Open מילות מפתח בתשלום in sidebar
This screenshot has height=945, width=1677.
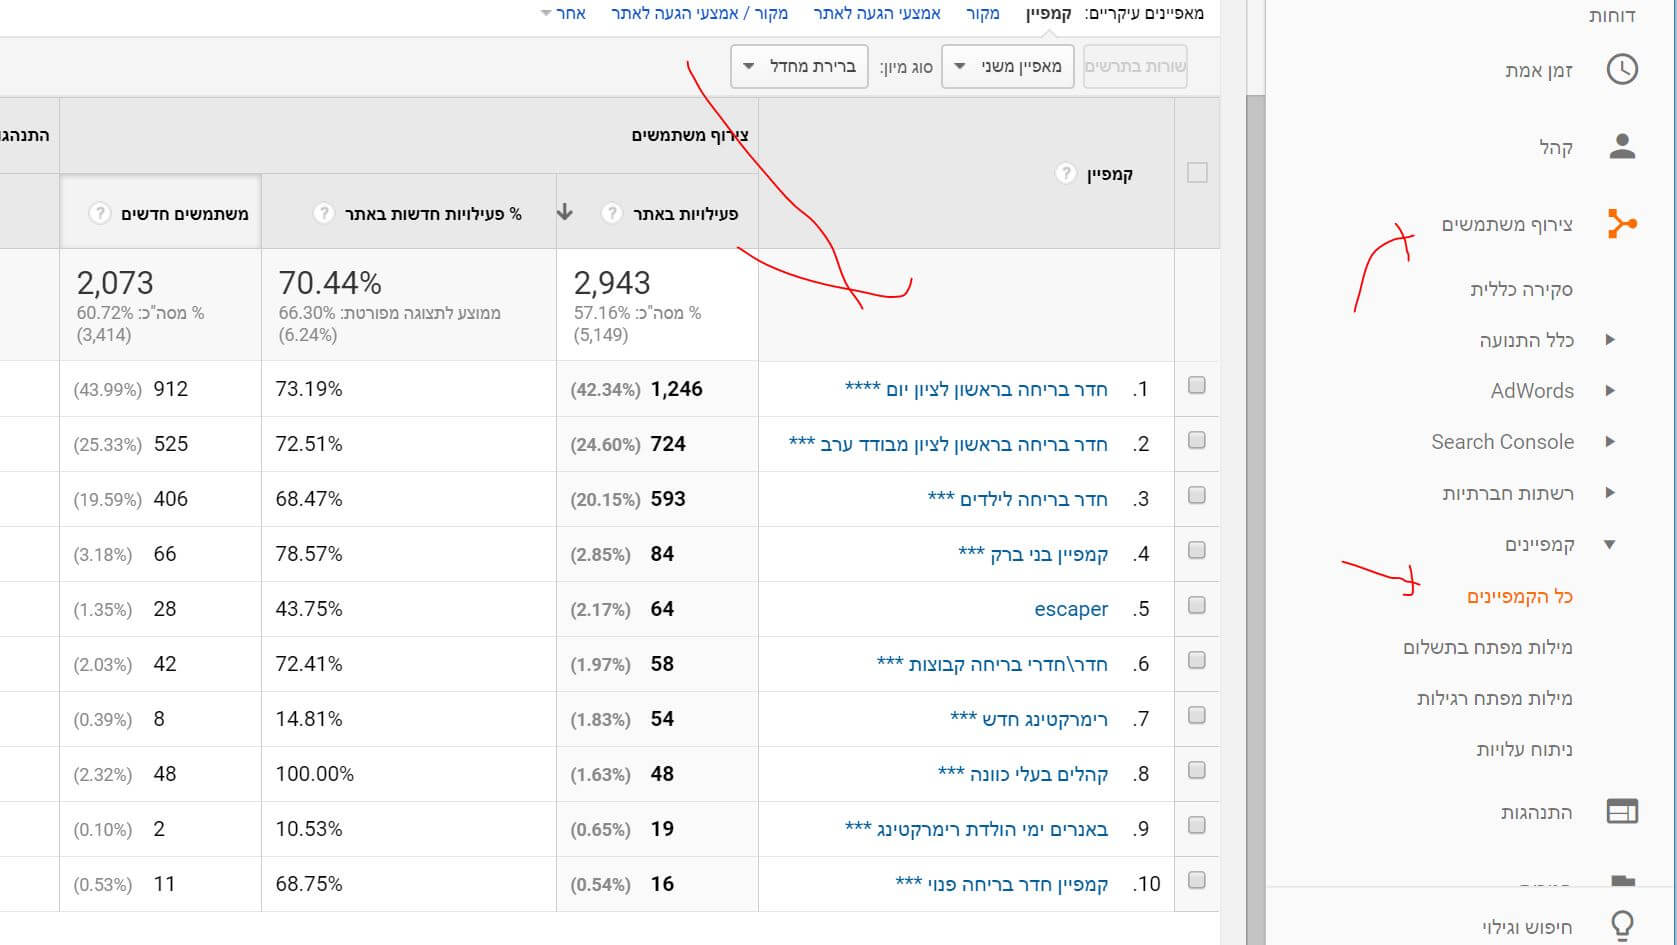click(1488, 647)
